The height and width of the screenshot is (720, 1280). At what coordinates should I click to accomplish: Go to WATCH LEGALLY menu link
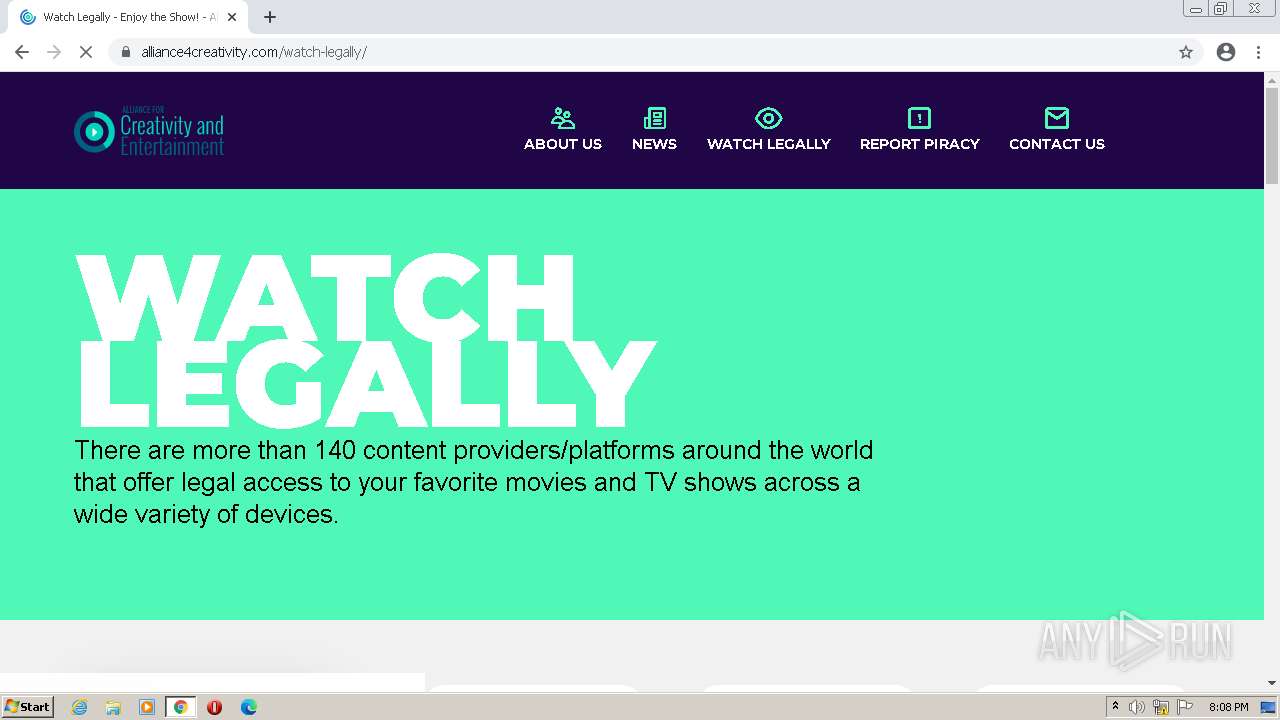click(x=769, y=144)
